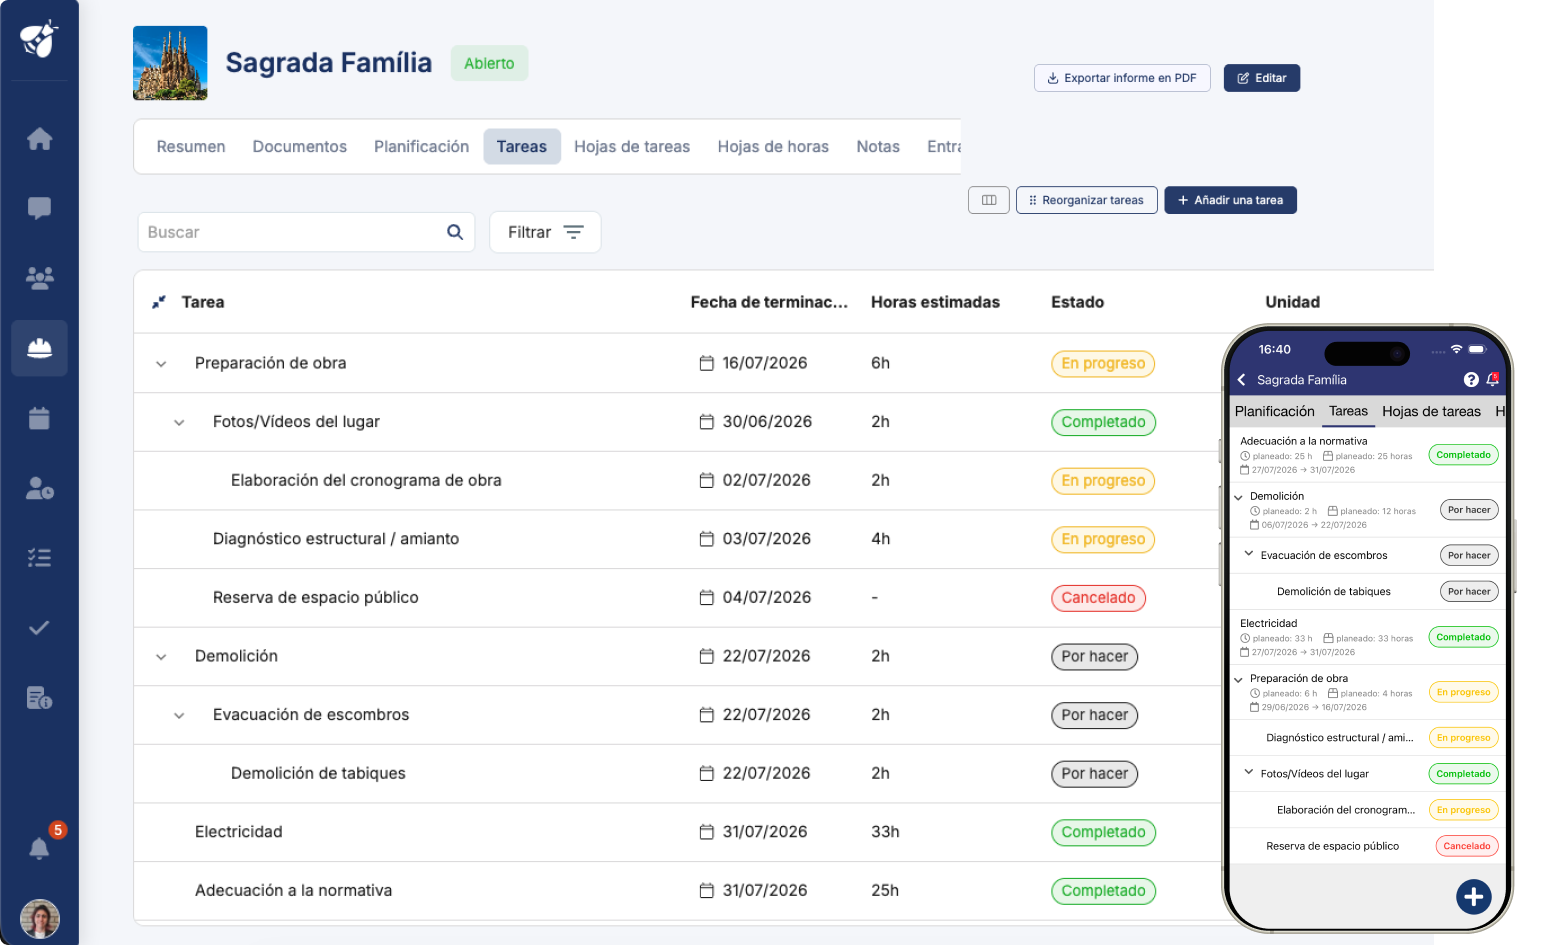Click the Editar button
1545x945 pixels.
1262,78
